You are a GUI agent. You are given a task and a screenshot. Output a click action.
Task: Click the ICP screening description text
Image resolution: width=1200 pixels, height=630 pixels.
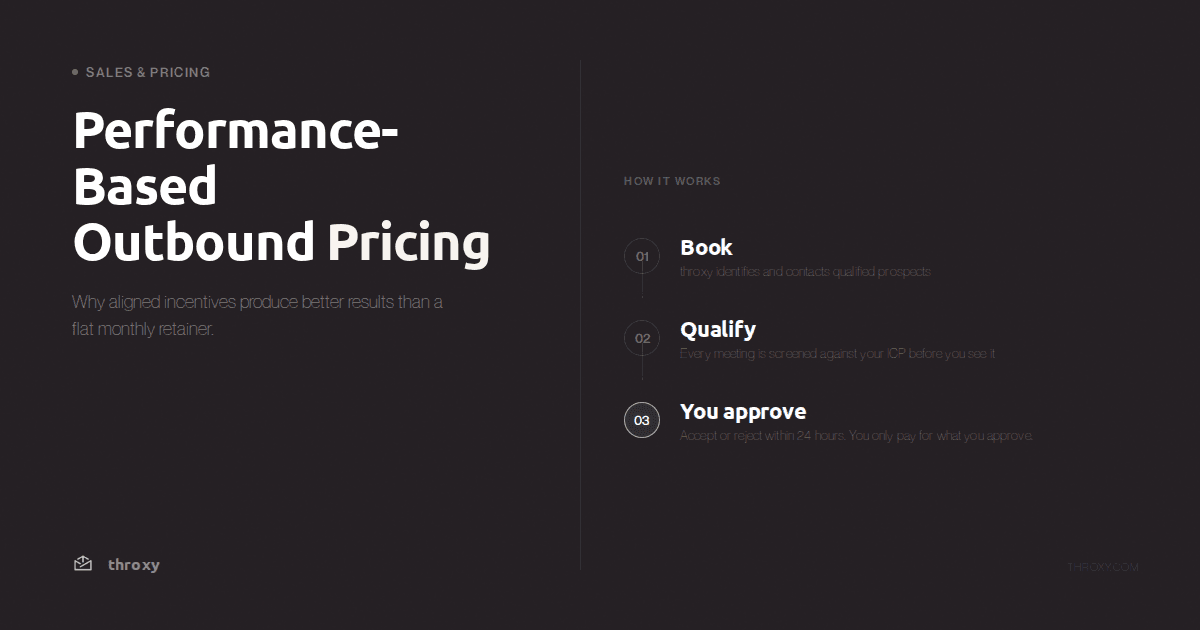coord(837,354)
